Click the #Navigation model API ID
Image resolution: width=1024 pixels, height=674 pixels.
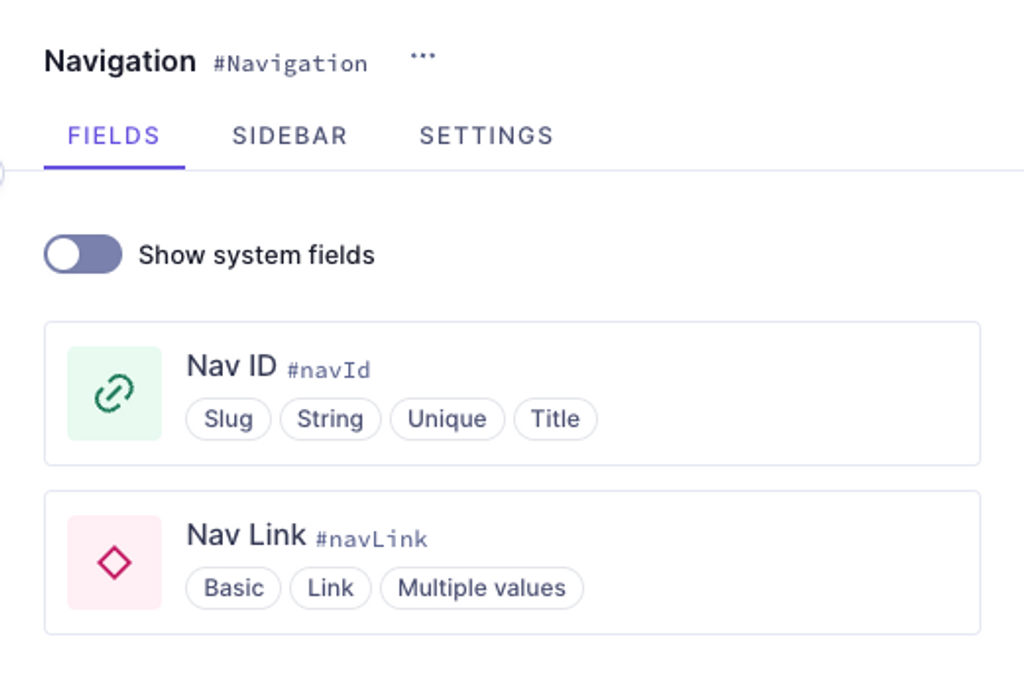click(291, 64)
